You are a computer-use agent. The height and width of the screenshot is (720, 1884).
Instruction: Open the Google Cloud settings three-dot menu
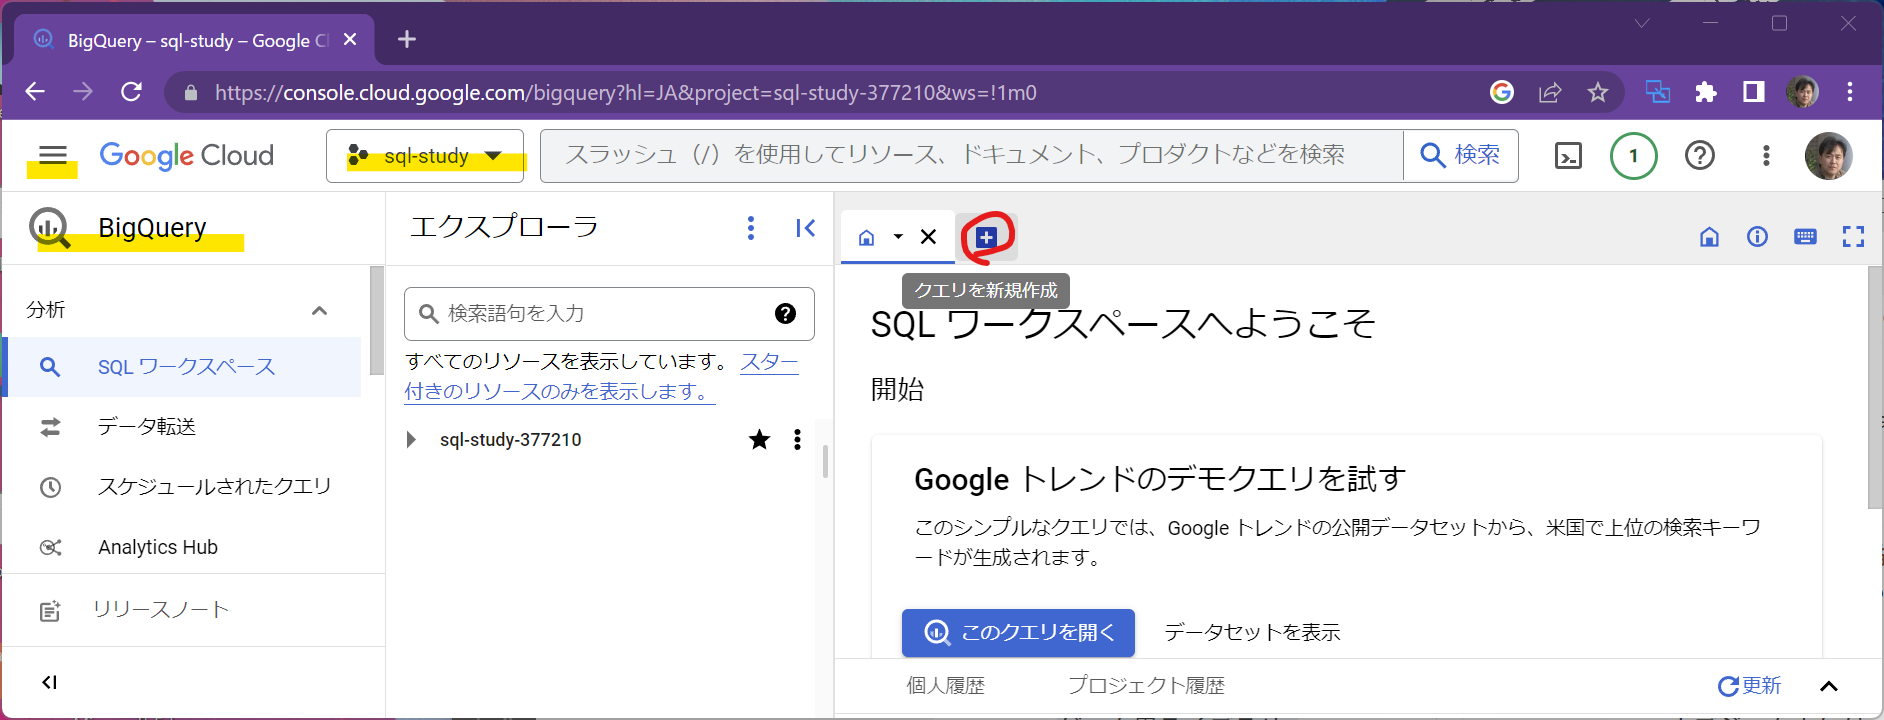[1766, 156]
